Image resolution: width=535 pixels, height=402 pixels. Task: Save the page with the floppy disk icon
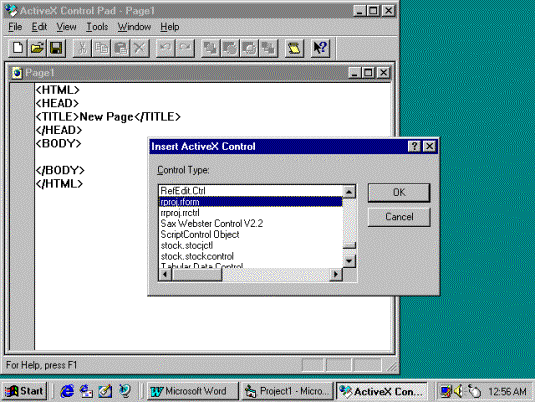(x=56, y=48)
